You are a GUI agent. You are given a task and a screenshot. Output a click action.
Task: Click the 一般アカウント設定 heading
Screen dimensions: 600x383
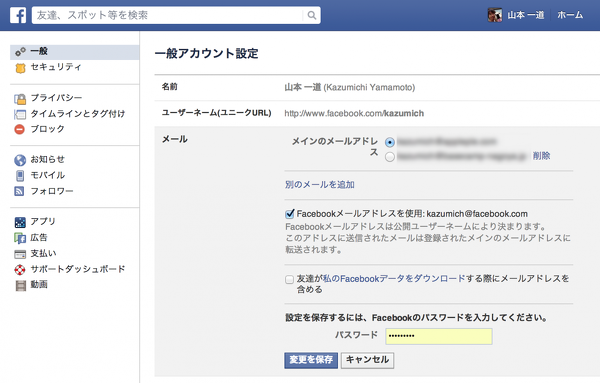(x=207, y=53)
